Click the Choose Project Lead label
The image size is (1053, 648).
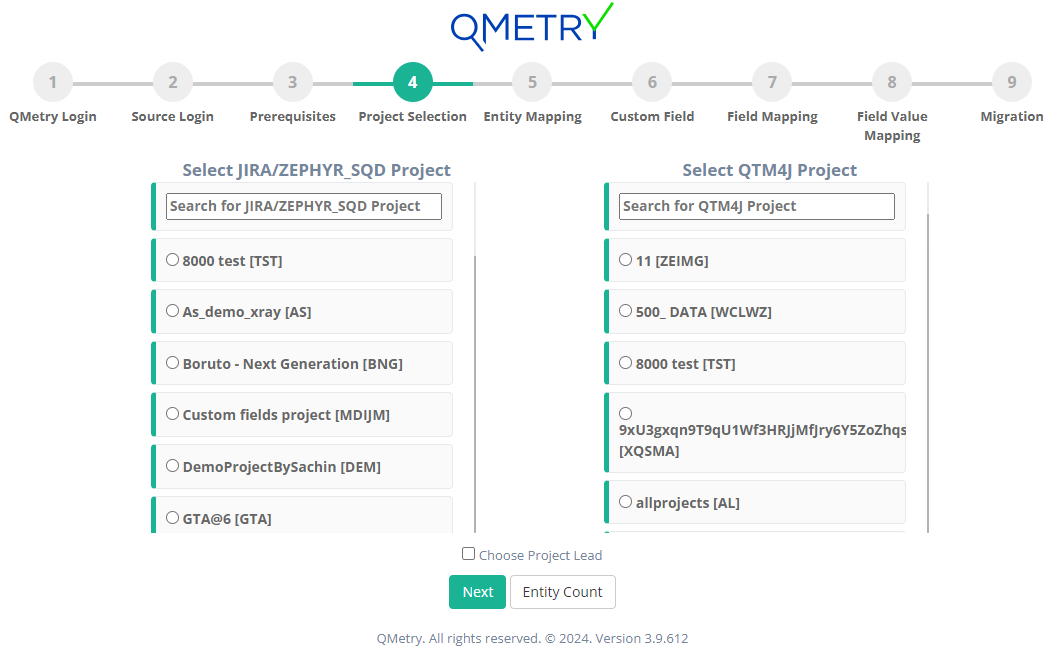coord(541,555)
